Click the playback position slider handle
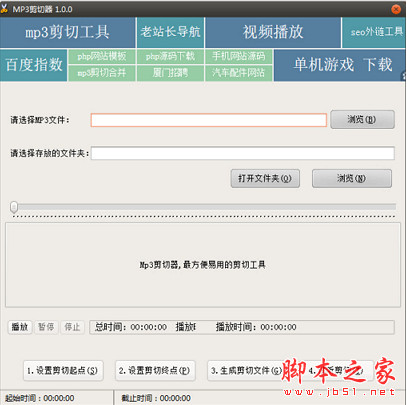 pyautogui.click(x=14, y=207)
